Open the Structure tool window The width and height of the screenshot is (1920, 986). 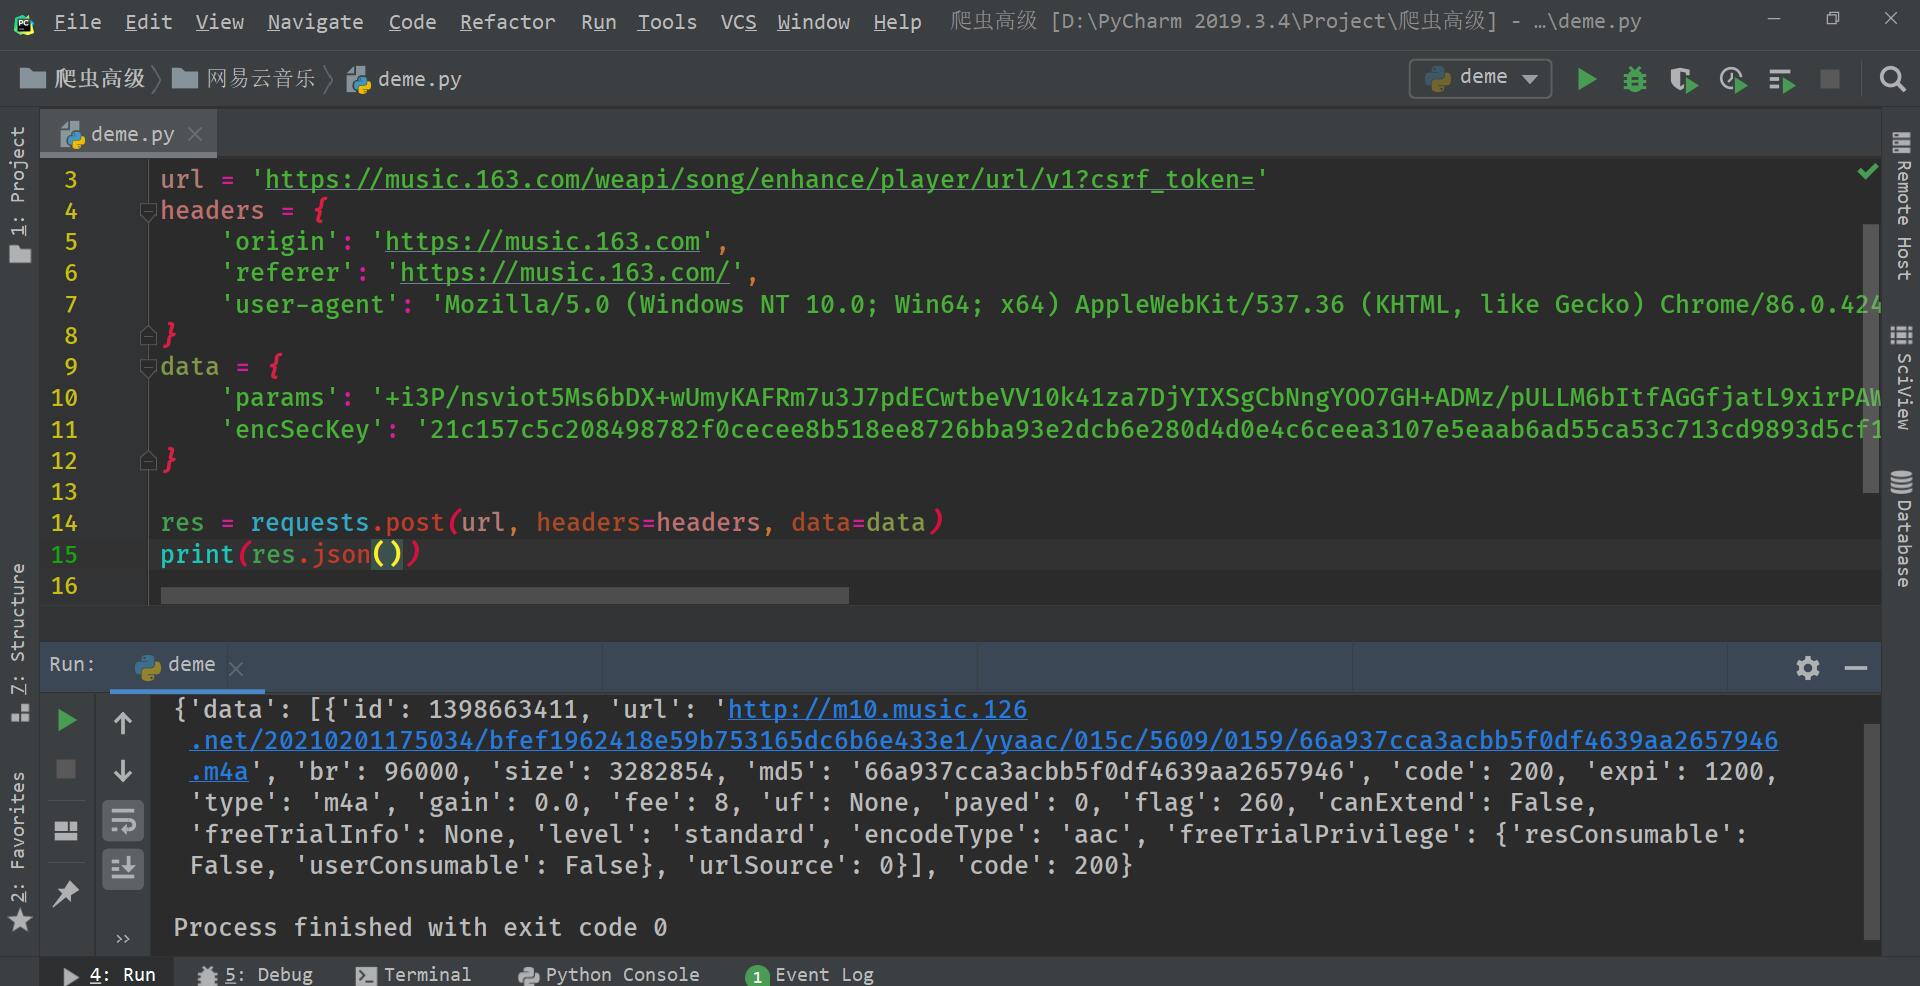click(x=19, y=642)
